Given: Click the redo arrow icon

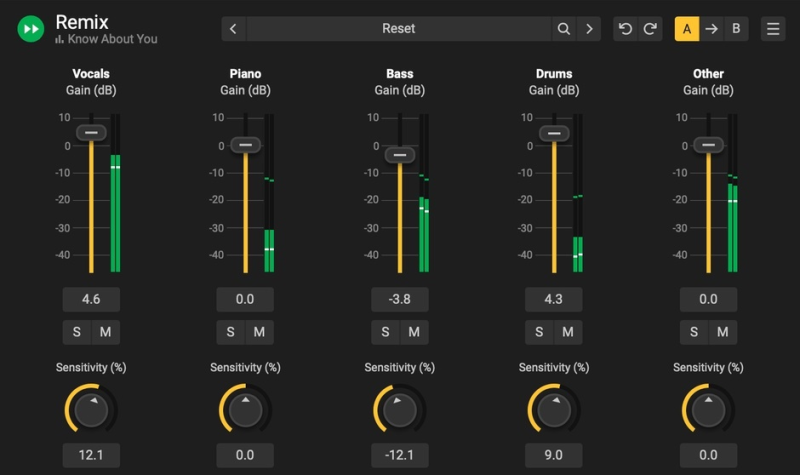Looking at the screenshot, I should 650,29.
